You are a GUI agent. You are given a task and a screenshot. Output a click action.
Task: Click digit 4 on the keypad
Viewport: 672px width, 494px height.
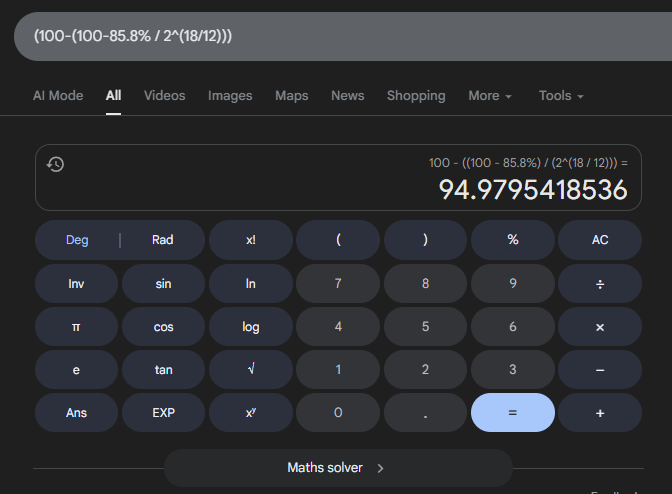(338, 327)
